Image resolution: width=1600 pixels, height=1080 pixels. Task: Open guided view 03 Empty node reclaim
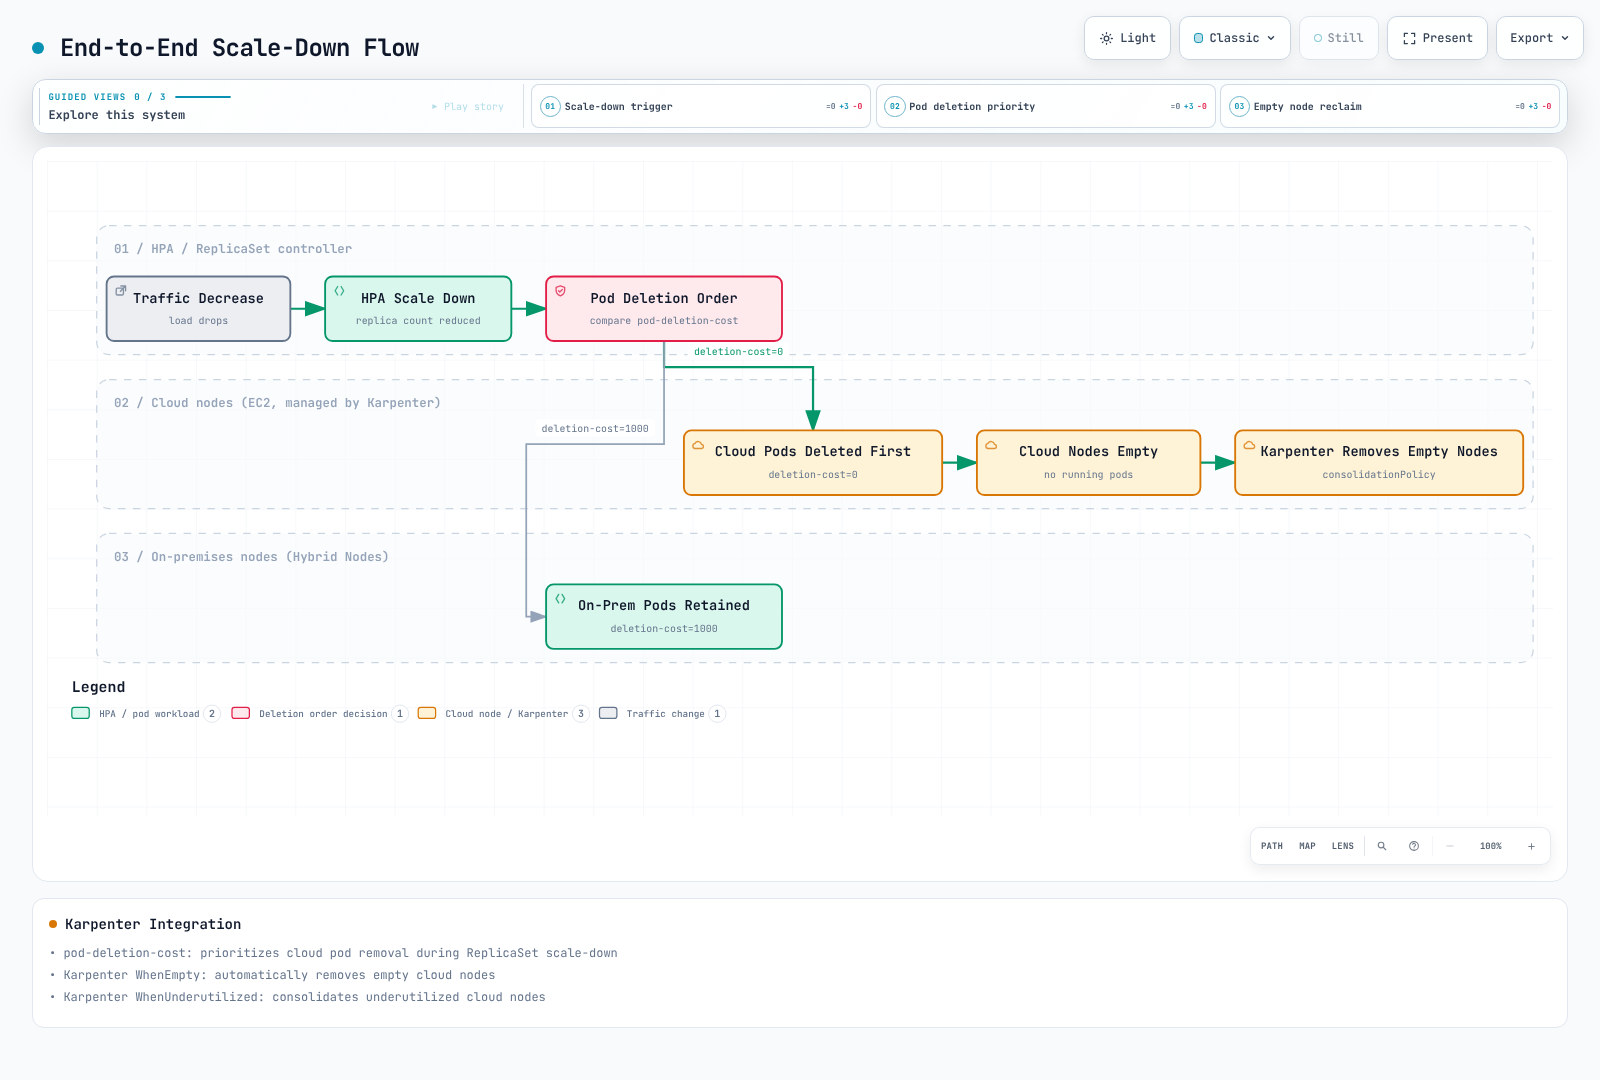point(1390,106)
